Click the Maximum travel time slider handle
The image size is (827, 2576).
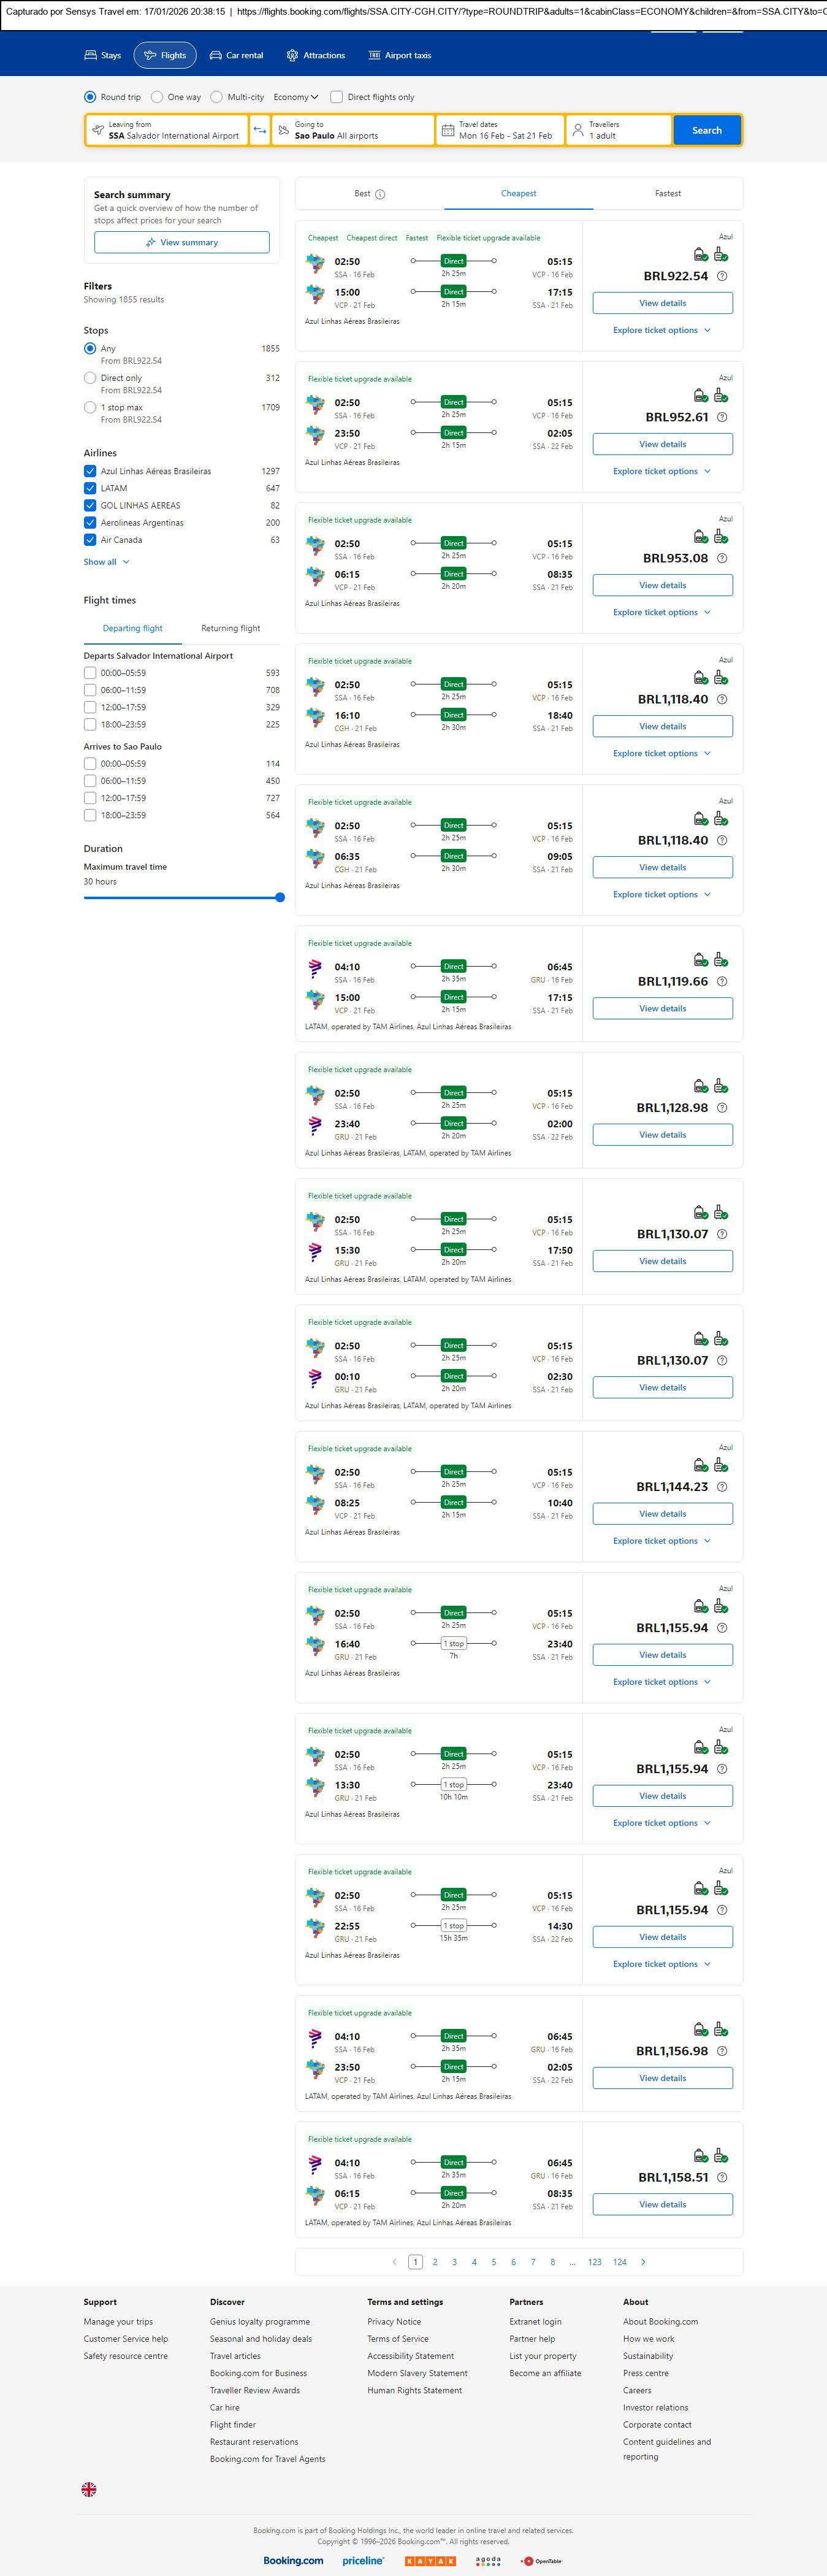tap(280, 898)
